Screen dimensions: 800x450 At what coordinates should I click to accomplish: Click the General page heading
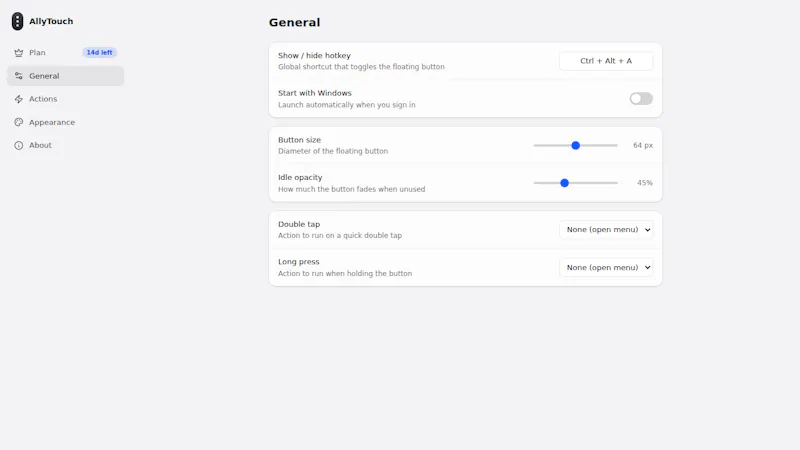[294, 22]
